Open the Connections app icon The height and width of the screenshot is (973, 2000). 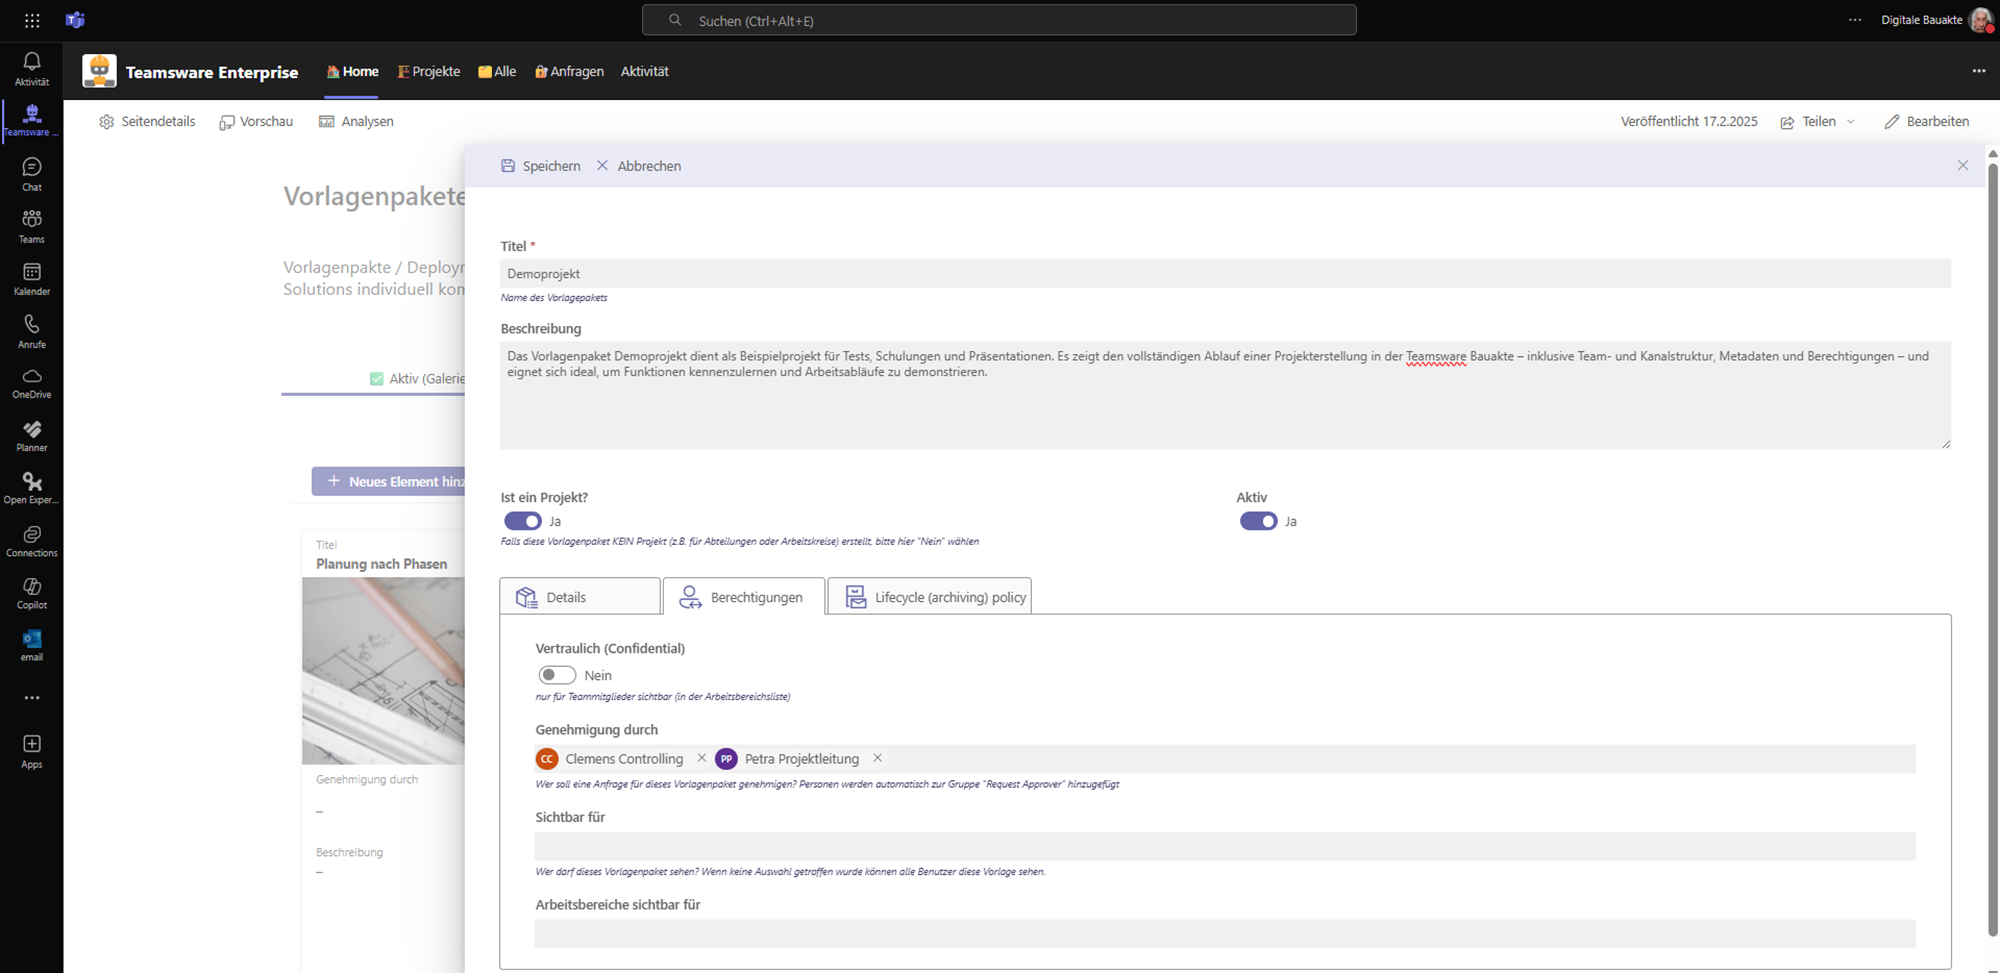32,540
